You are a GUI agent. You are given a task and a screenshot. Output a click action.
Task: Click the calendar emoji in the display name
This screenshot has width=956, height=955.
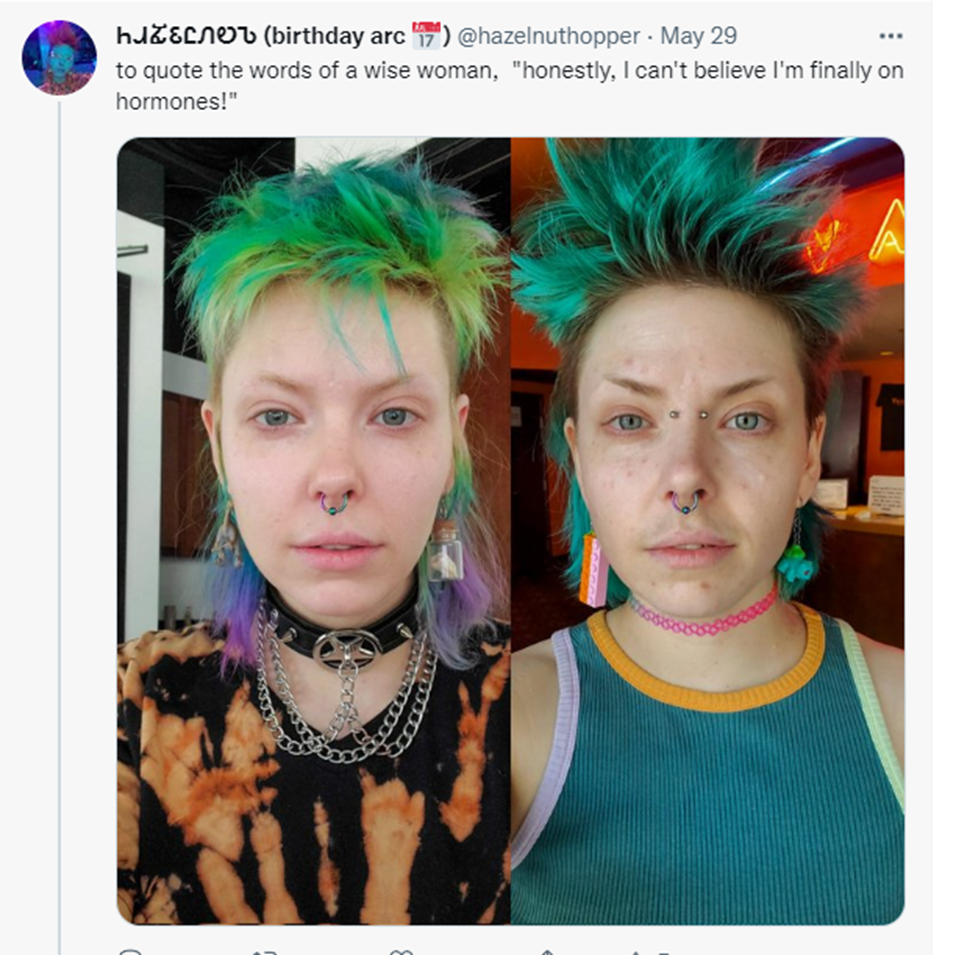coord(426,35)
